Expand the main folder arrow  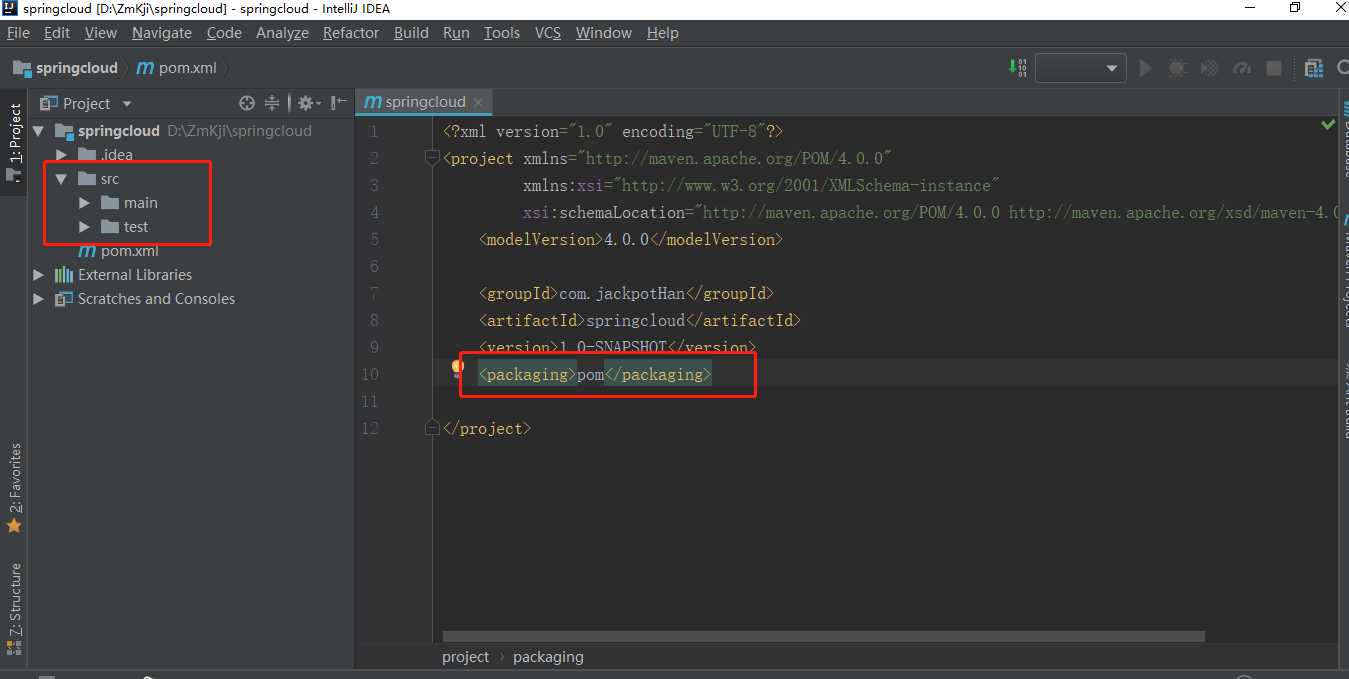[x=84, y=203]
